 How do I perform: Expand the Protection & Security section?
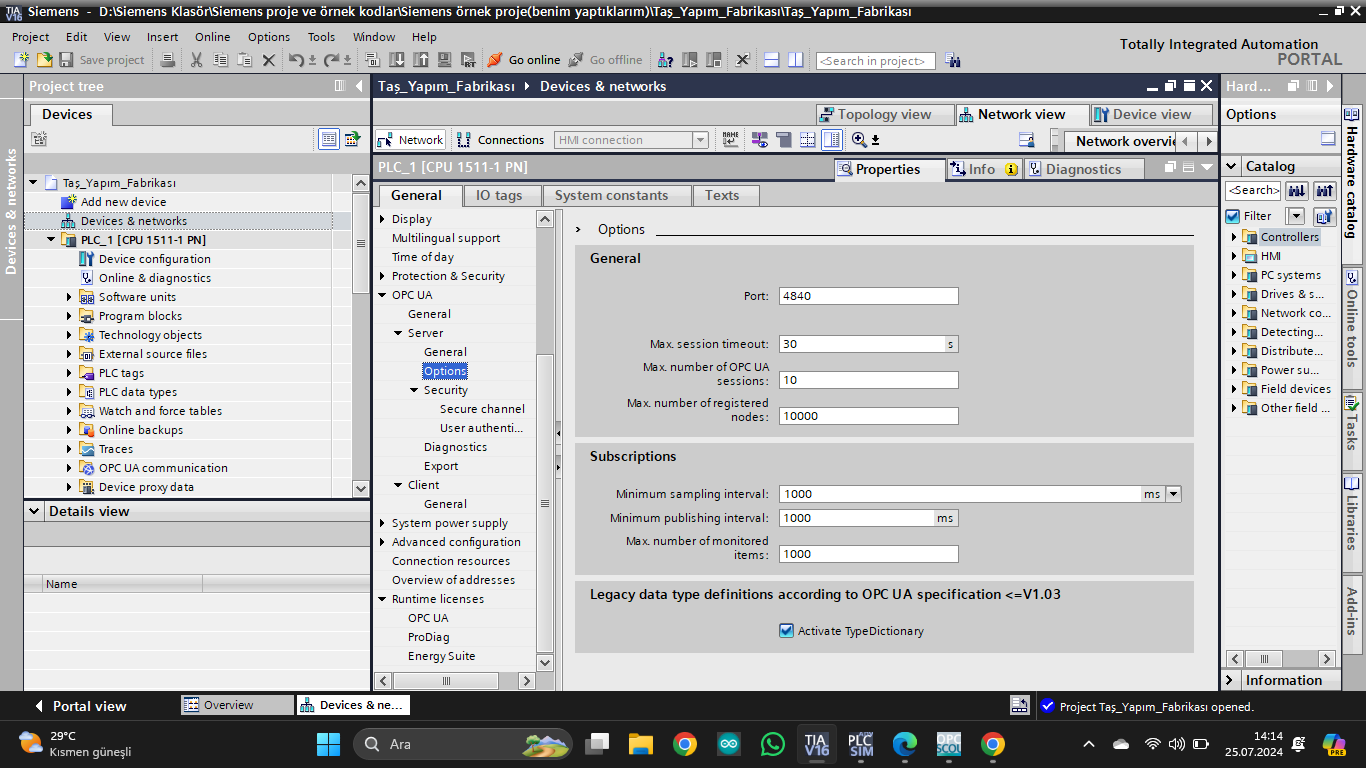382,276
